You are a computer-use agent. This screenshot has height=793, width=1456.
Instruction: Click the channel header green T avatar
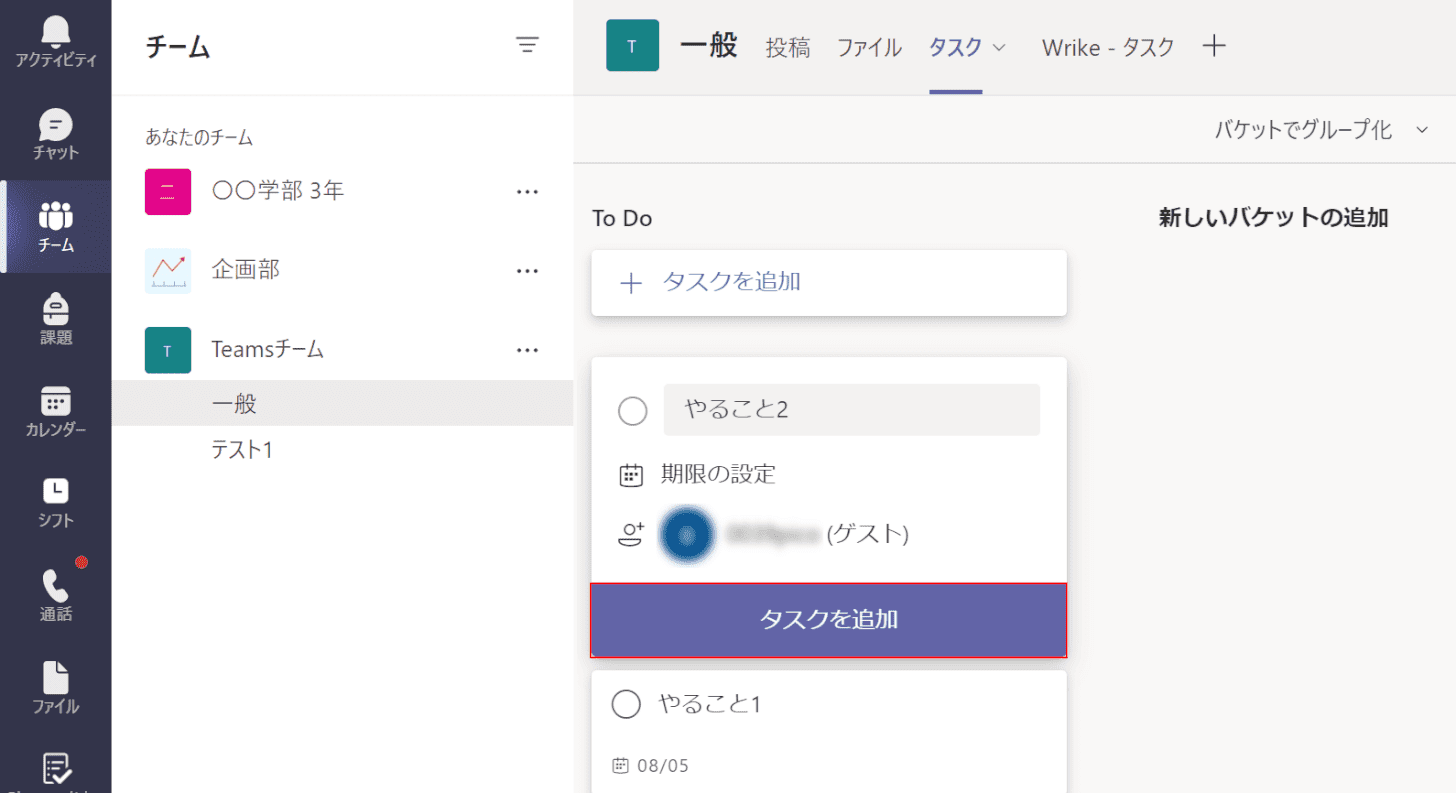click(x=632, y=46)
